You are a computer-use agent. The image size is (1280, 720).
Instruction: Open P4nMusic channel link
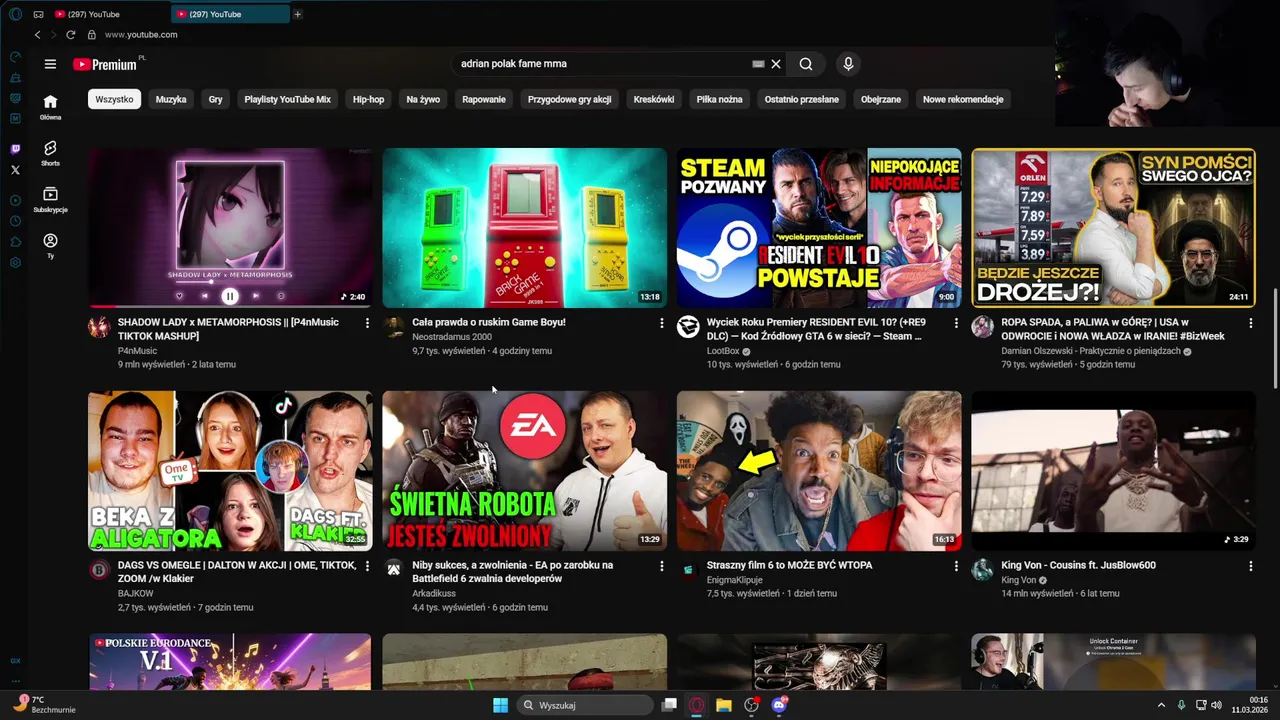[137, 351]
